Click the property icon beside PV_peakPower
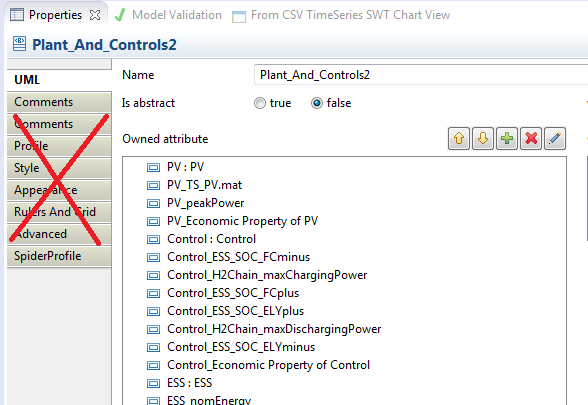This screenshot has width=588, height=405. (x=153, y=203)
